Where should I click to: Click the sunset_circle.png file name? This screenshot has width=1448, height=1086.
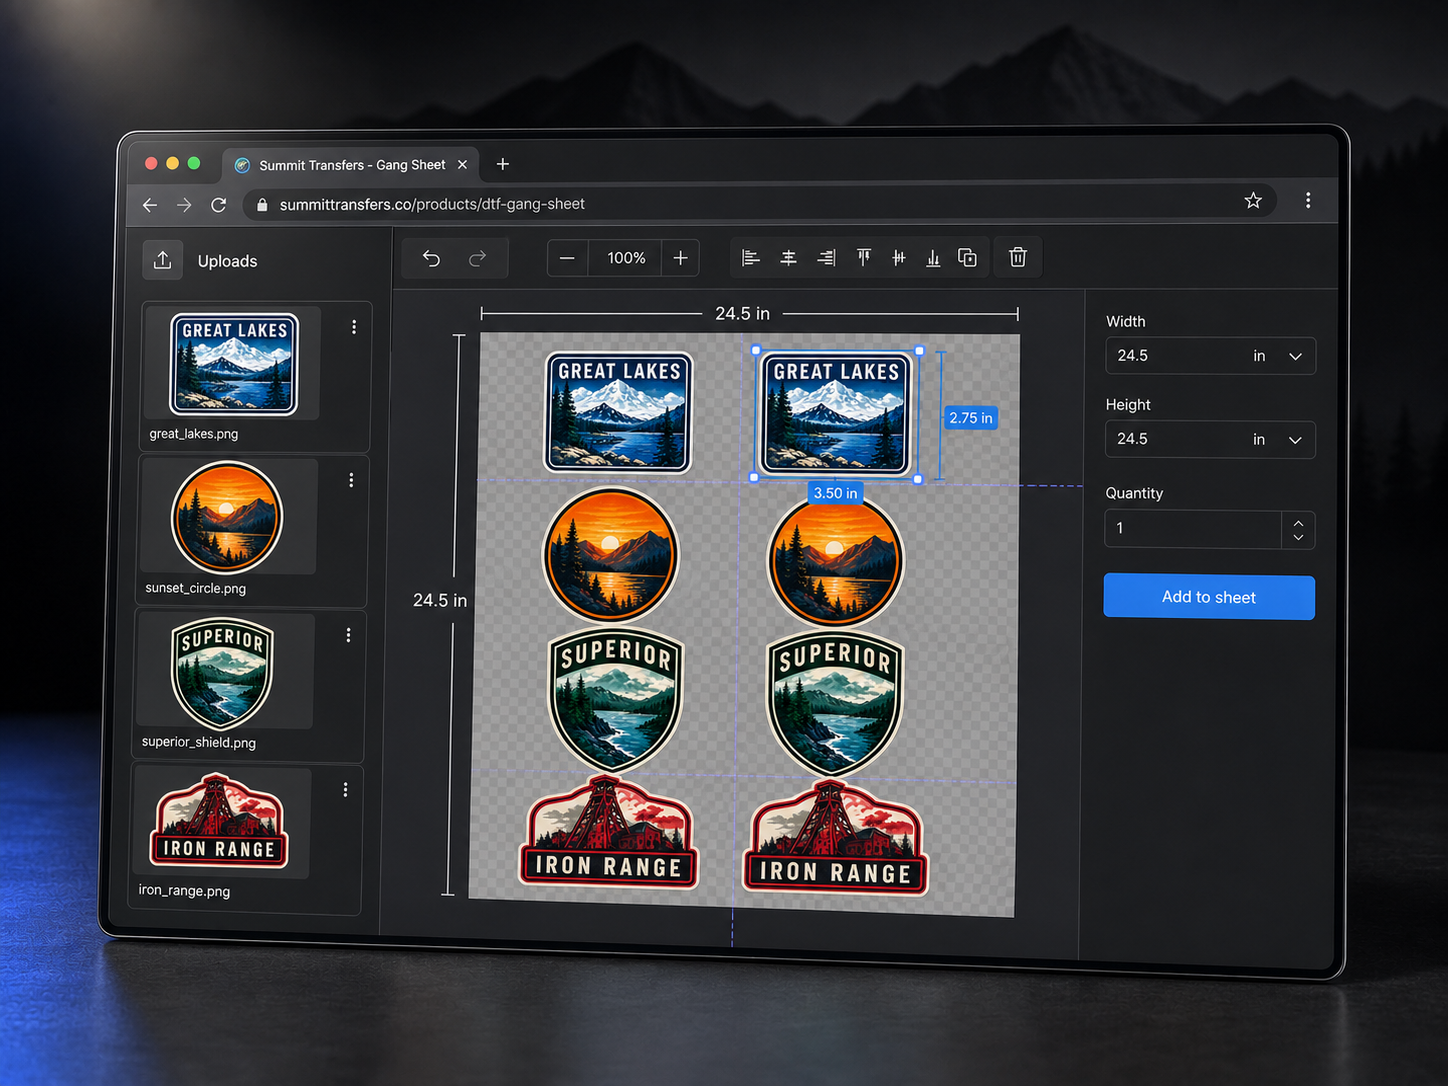point(196,588)
